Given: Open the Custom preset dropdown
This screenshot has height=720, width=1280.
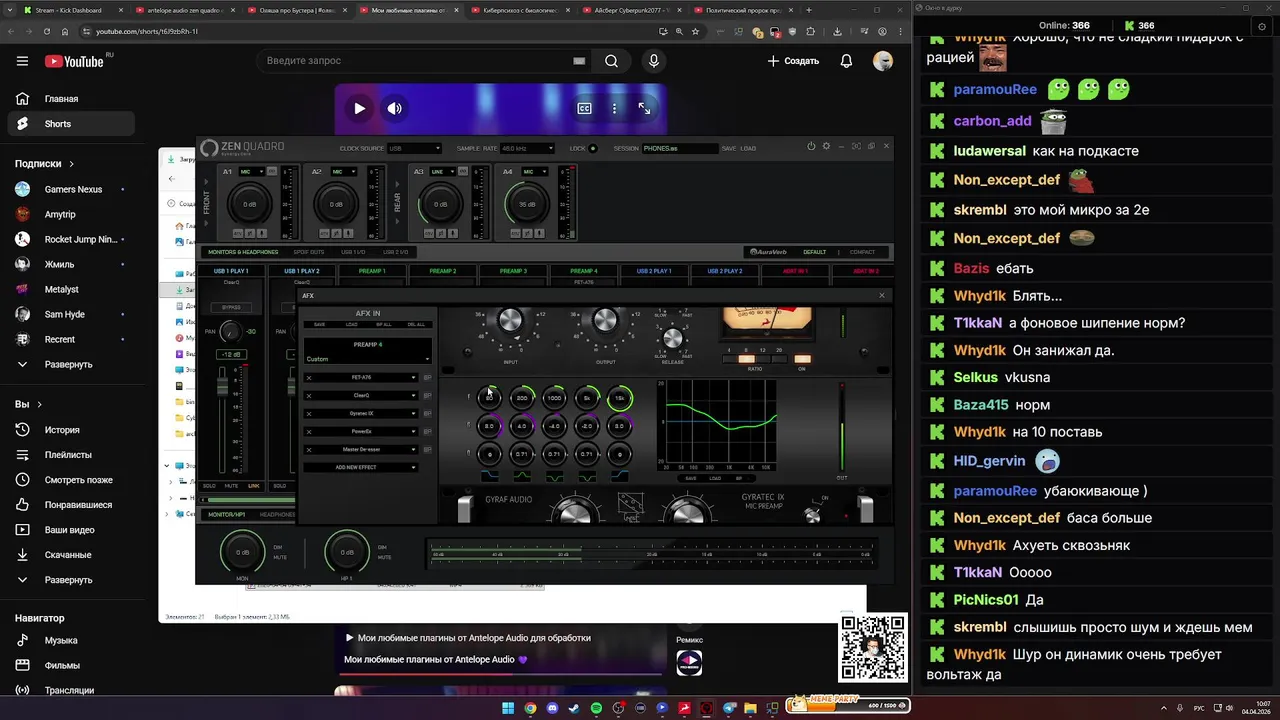Looking at the screenshot, I should [x=367, y=359].
